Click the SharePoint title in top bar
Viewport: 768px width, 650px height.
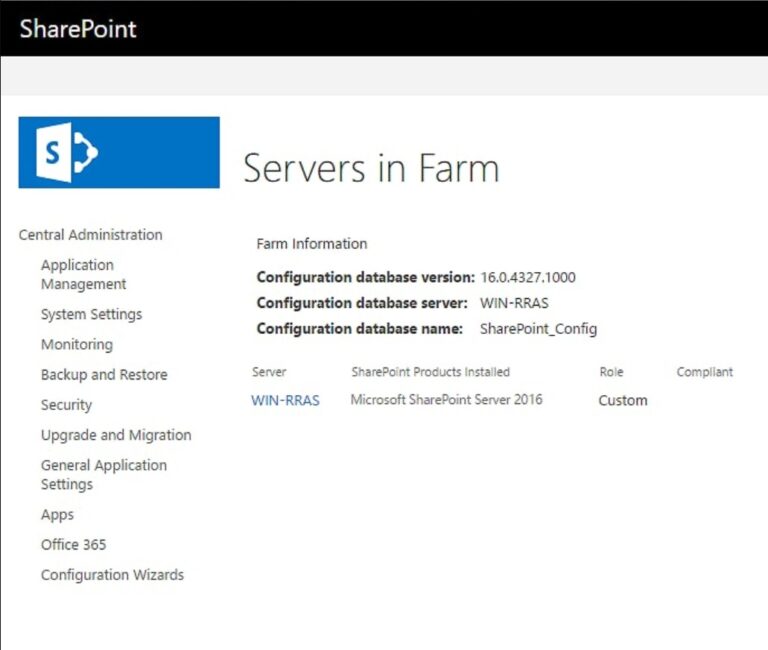[78, 28]
